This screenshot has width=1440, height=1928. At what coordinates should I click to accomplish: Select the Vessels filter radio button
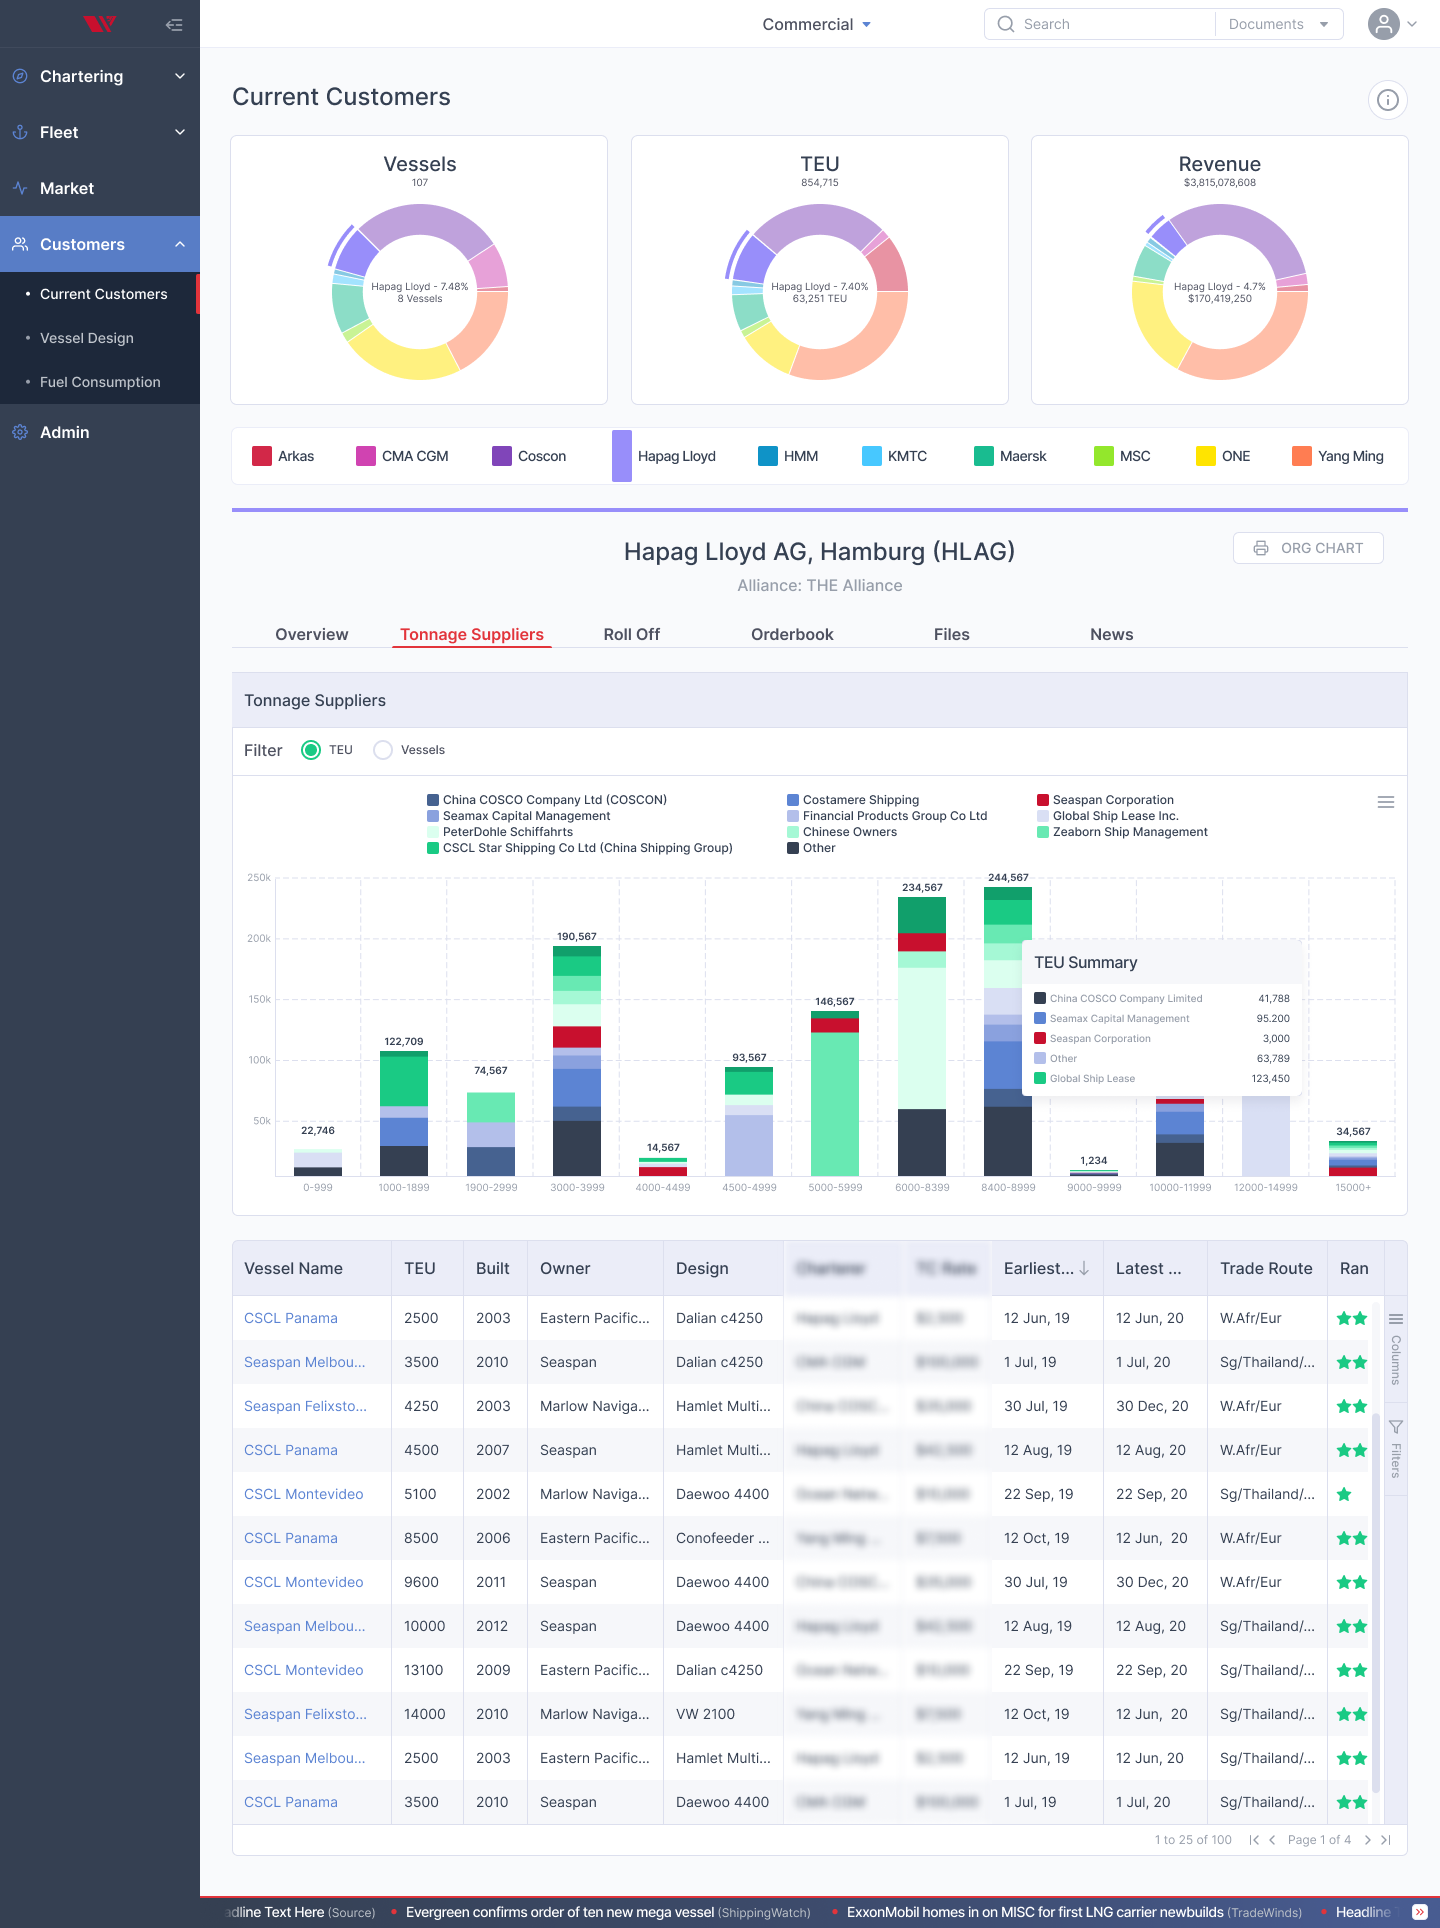(383, 750)
